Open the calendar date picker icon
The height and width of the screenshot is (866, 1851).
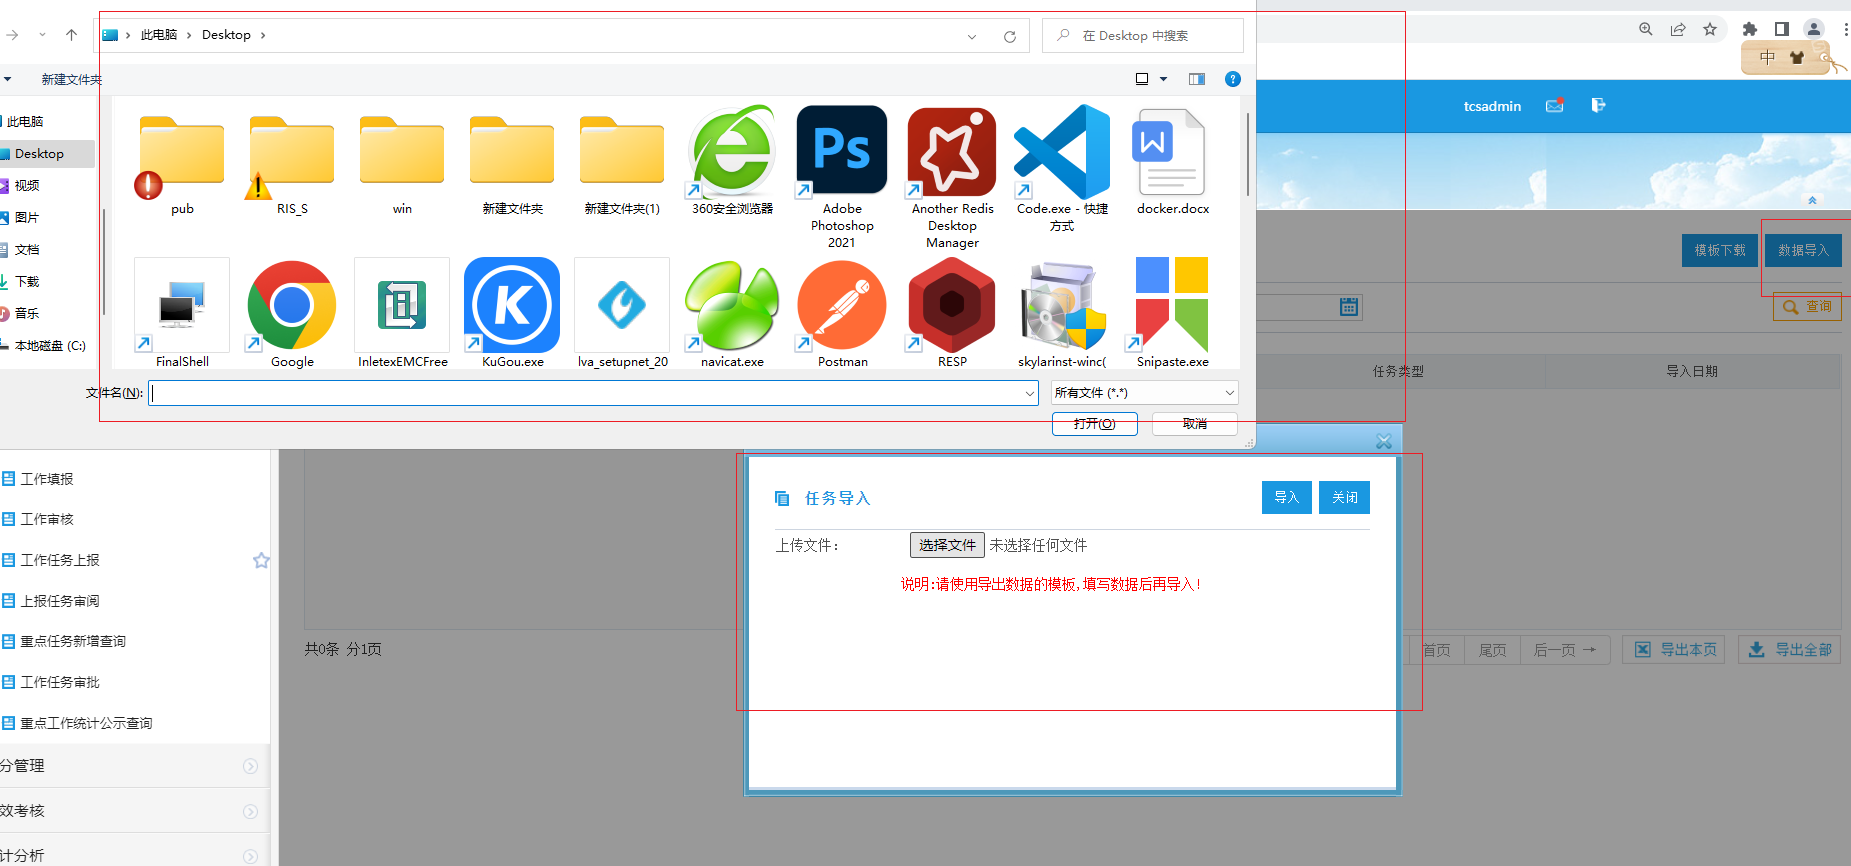click(x=1349, y=307)
